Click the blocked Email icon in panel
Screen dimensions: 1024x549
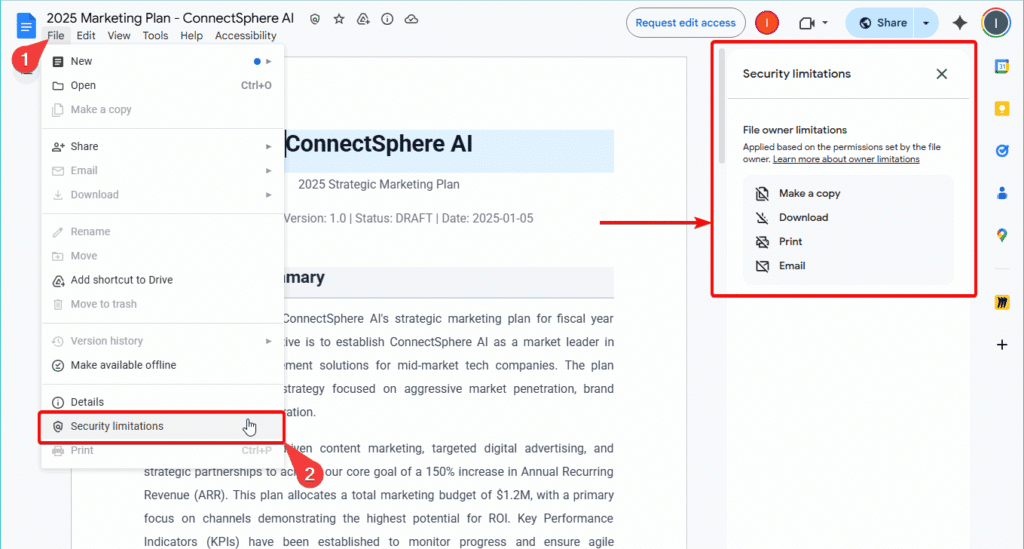(x=762, y=266)
